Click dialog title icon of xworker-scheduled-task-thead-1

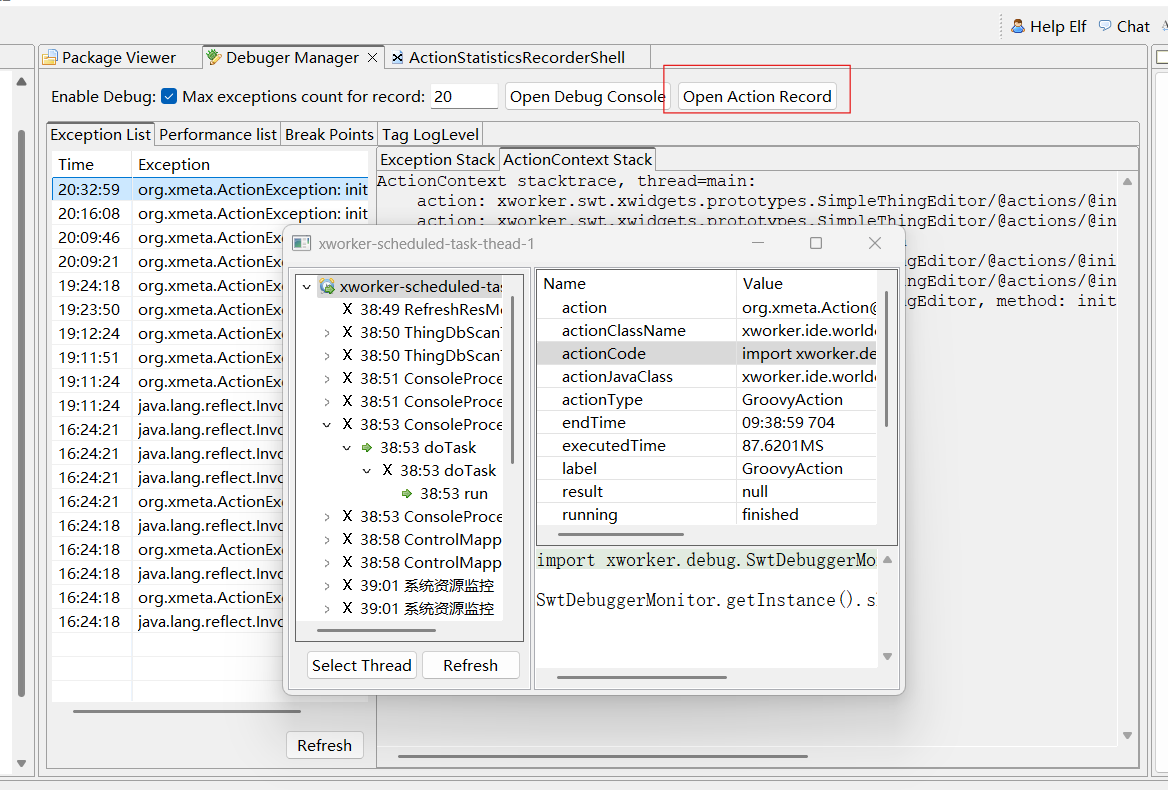(302, 243)
